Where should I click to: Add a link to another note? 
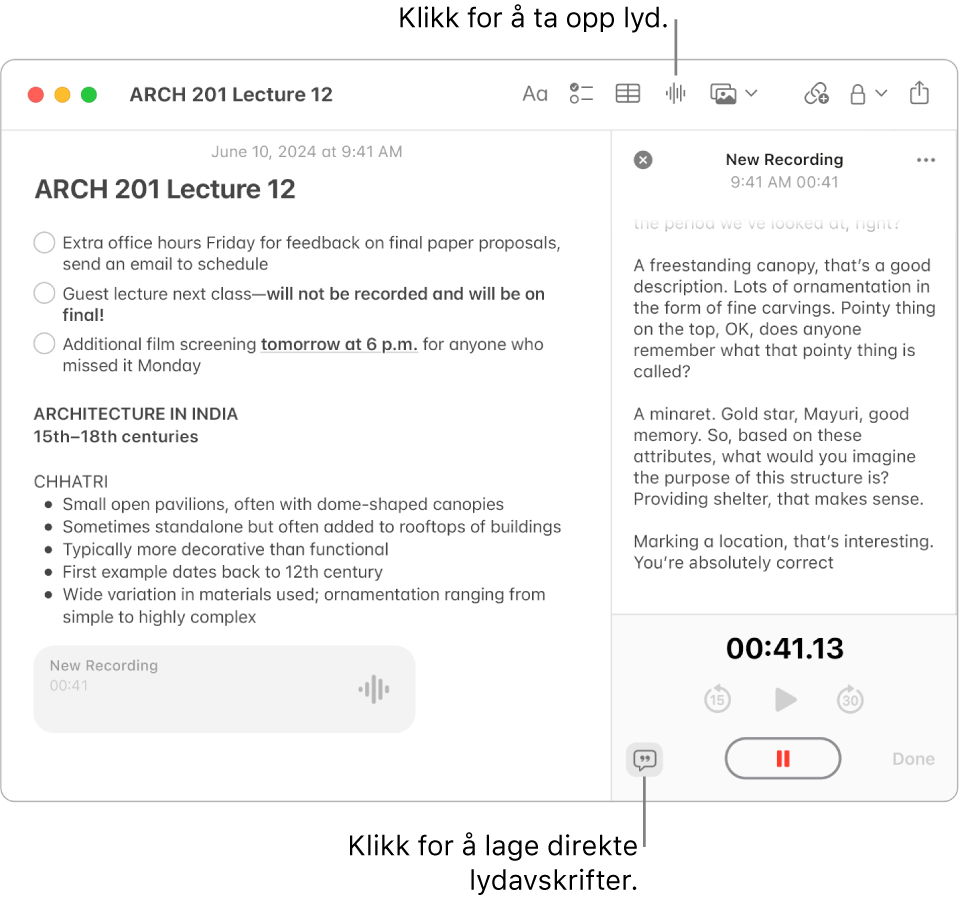816,94
